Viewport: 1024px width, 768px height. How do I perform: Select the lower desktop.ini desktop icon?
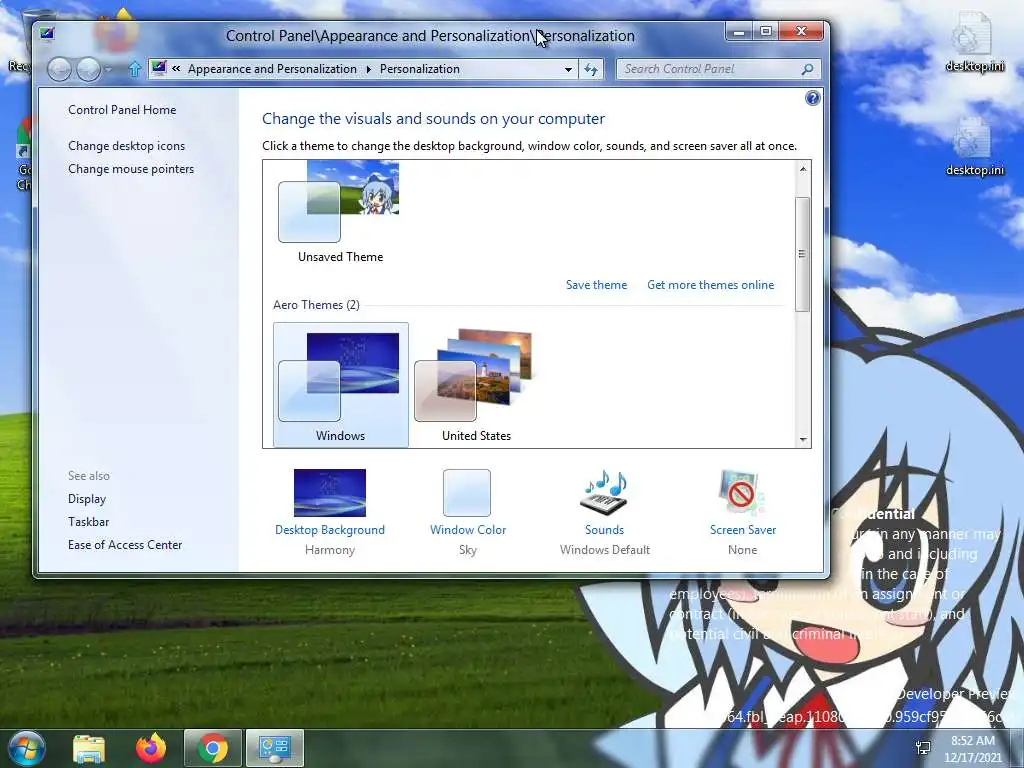[974, 146]
